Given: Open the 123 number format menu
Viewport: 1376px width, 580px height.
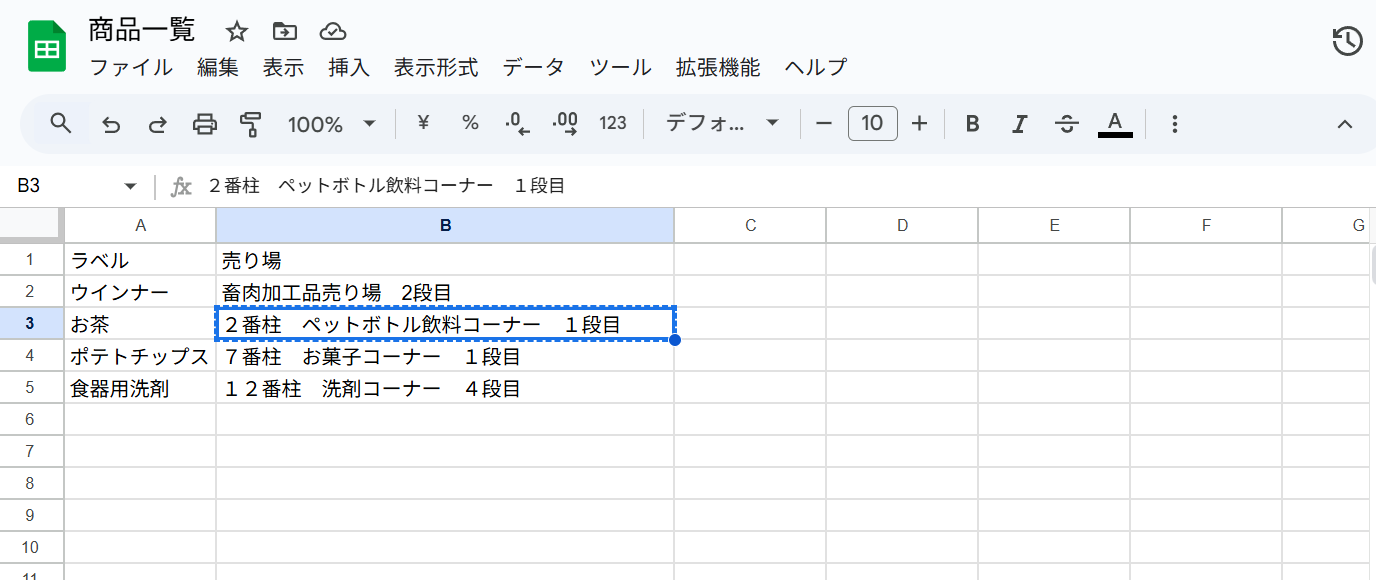Looking at the screenshot, I should (613, 123).
